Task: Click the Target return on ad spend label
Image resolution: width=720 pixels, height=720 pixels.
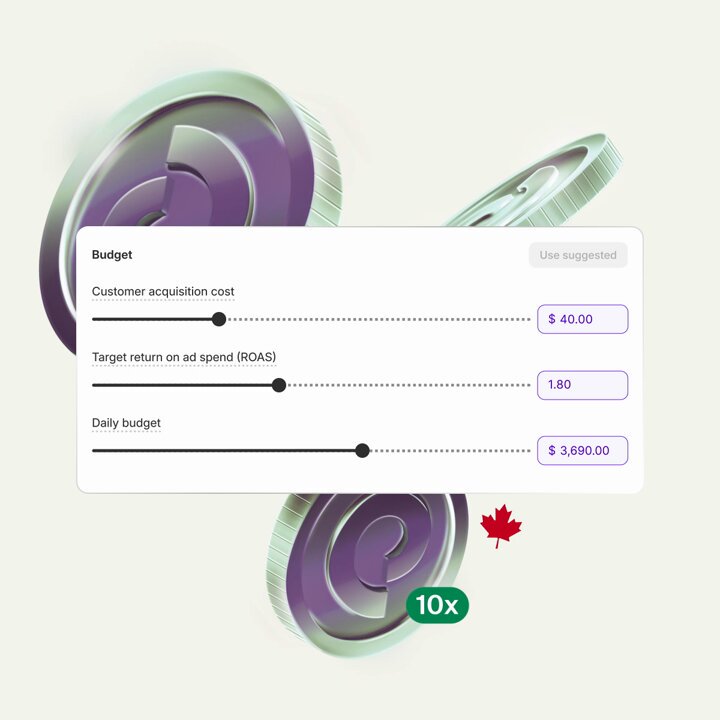Action: 184,357
